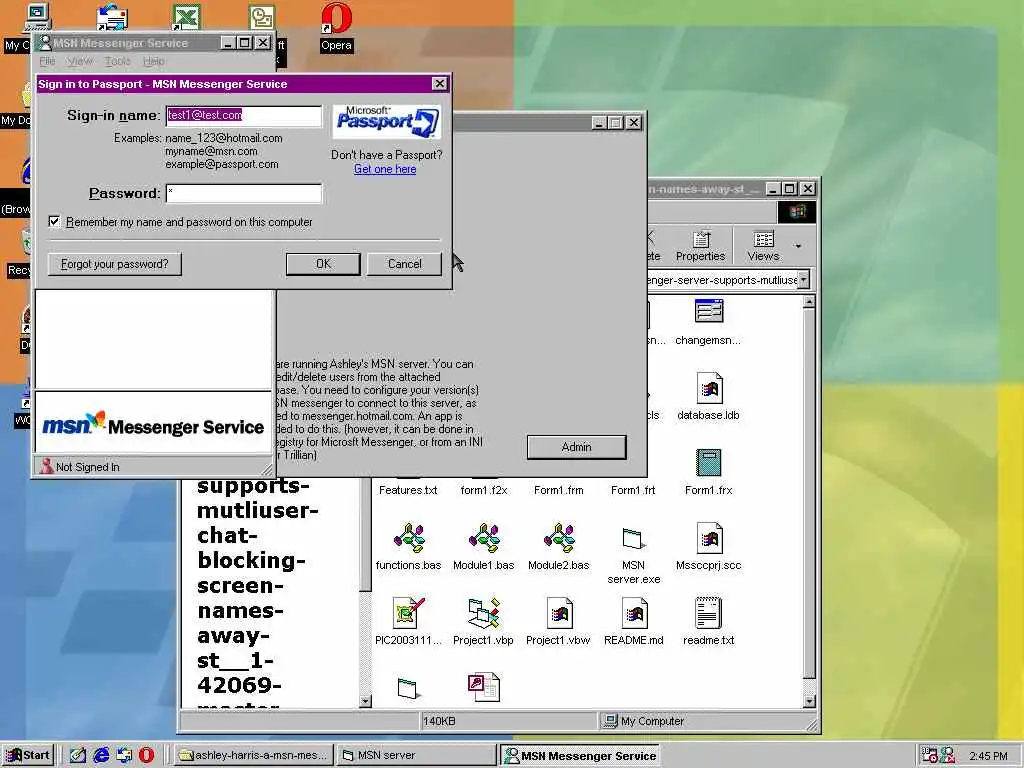The height and width of the screenshot is (768, 1024).
Task: Click the Show Desktop Quick Launch icon
Action: (78, 755)
